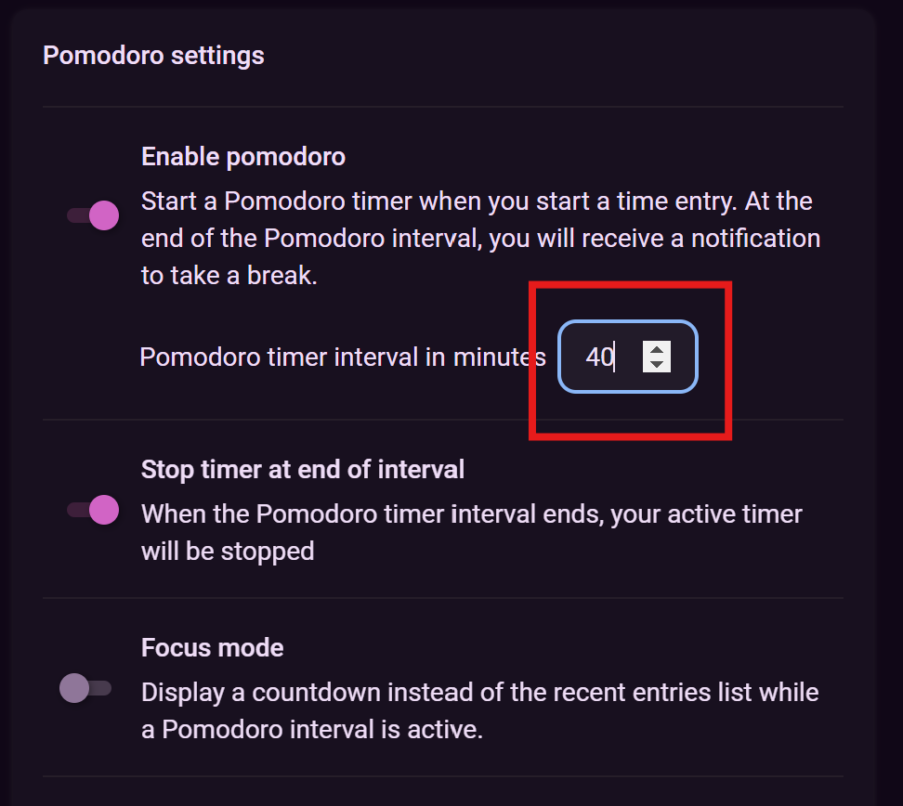Click the Pomodoro settings heading

point(153,55)
